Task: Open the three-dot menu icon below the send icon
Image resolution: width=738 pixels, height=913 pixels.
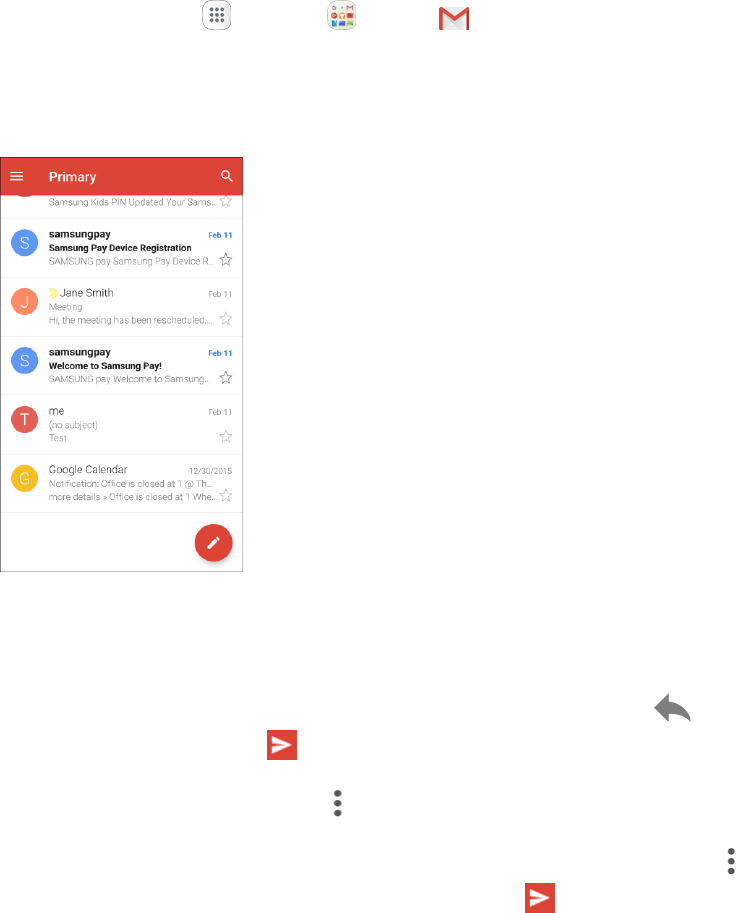Action: (338, 803)
